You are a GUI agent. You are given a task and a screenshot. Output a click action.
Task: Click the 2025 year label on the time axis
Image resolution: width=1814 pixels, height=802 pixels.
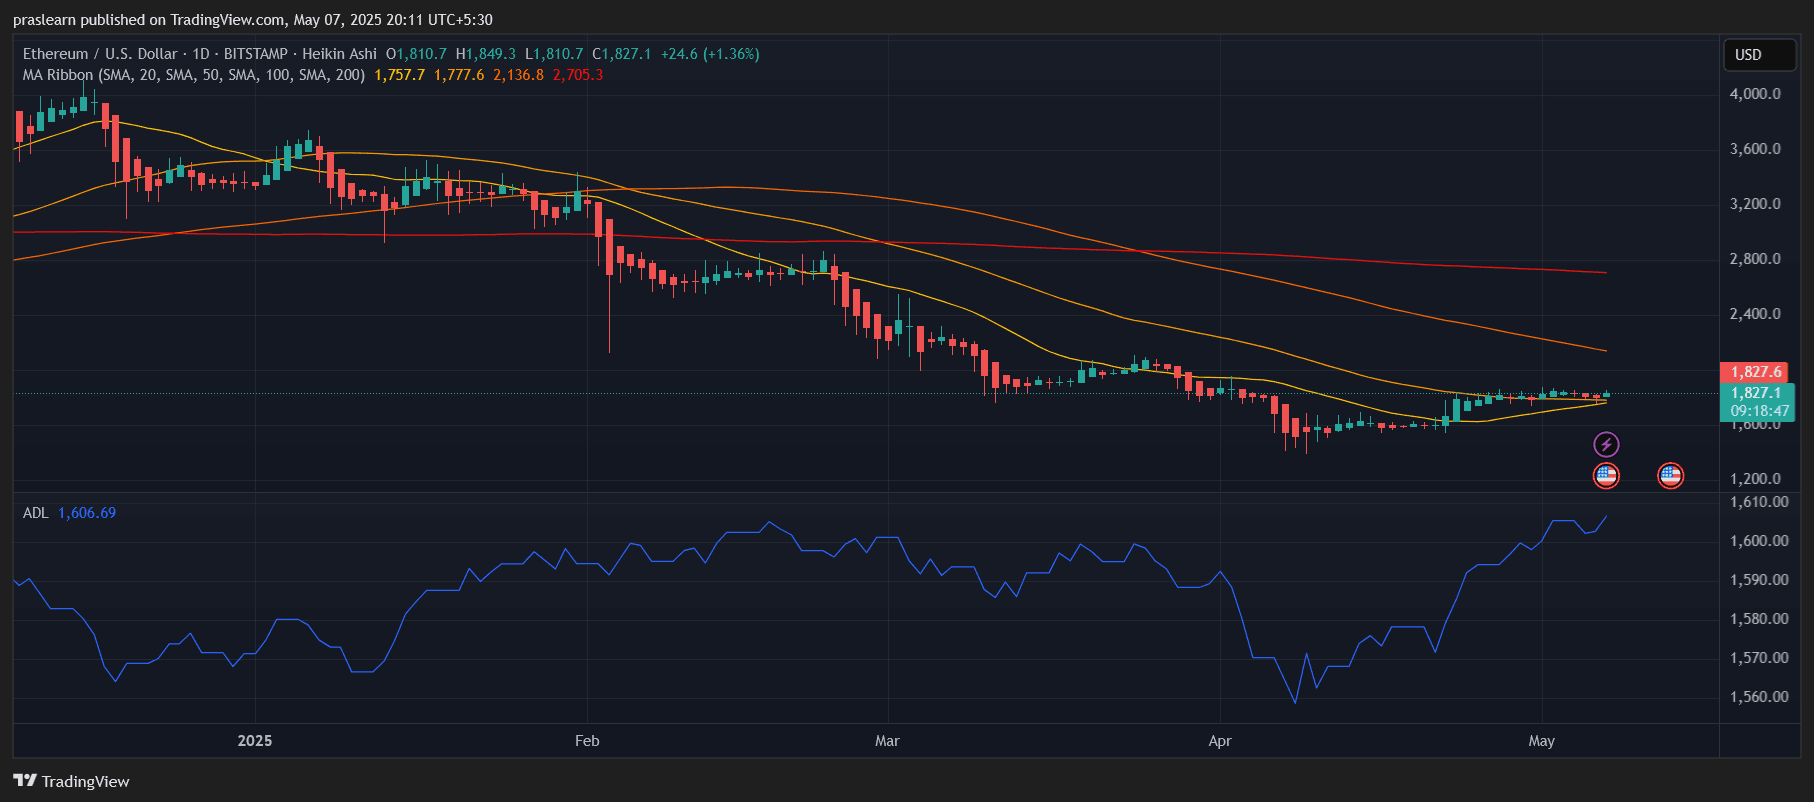tap(255, 741)
